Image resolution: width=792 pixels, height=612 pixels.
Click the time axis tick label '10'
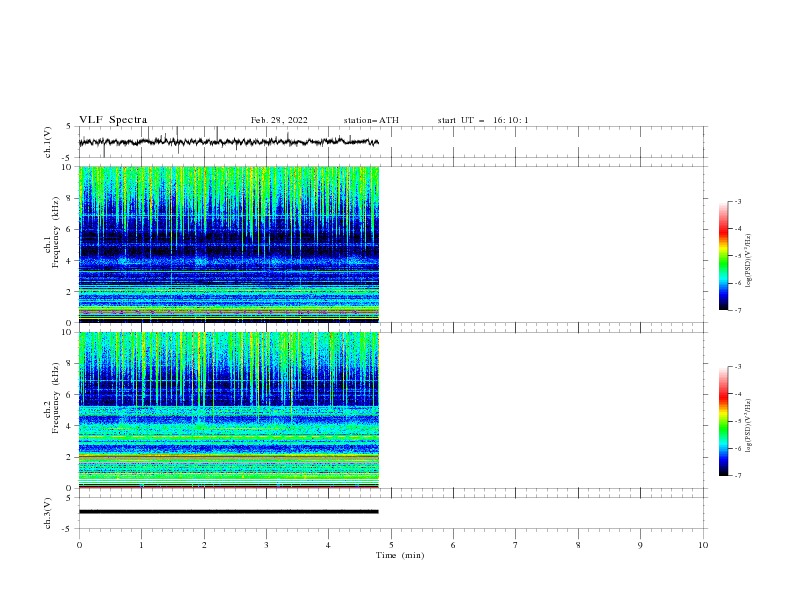pos(703,545)
